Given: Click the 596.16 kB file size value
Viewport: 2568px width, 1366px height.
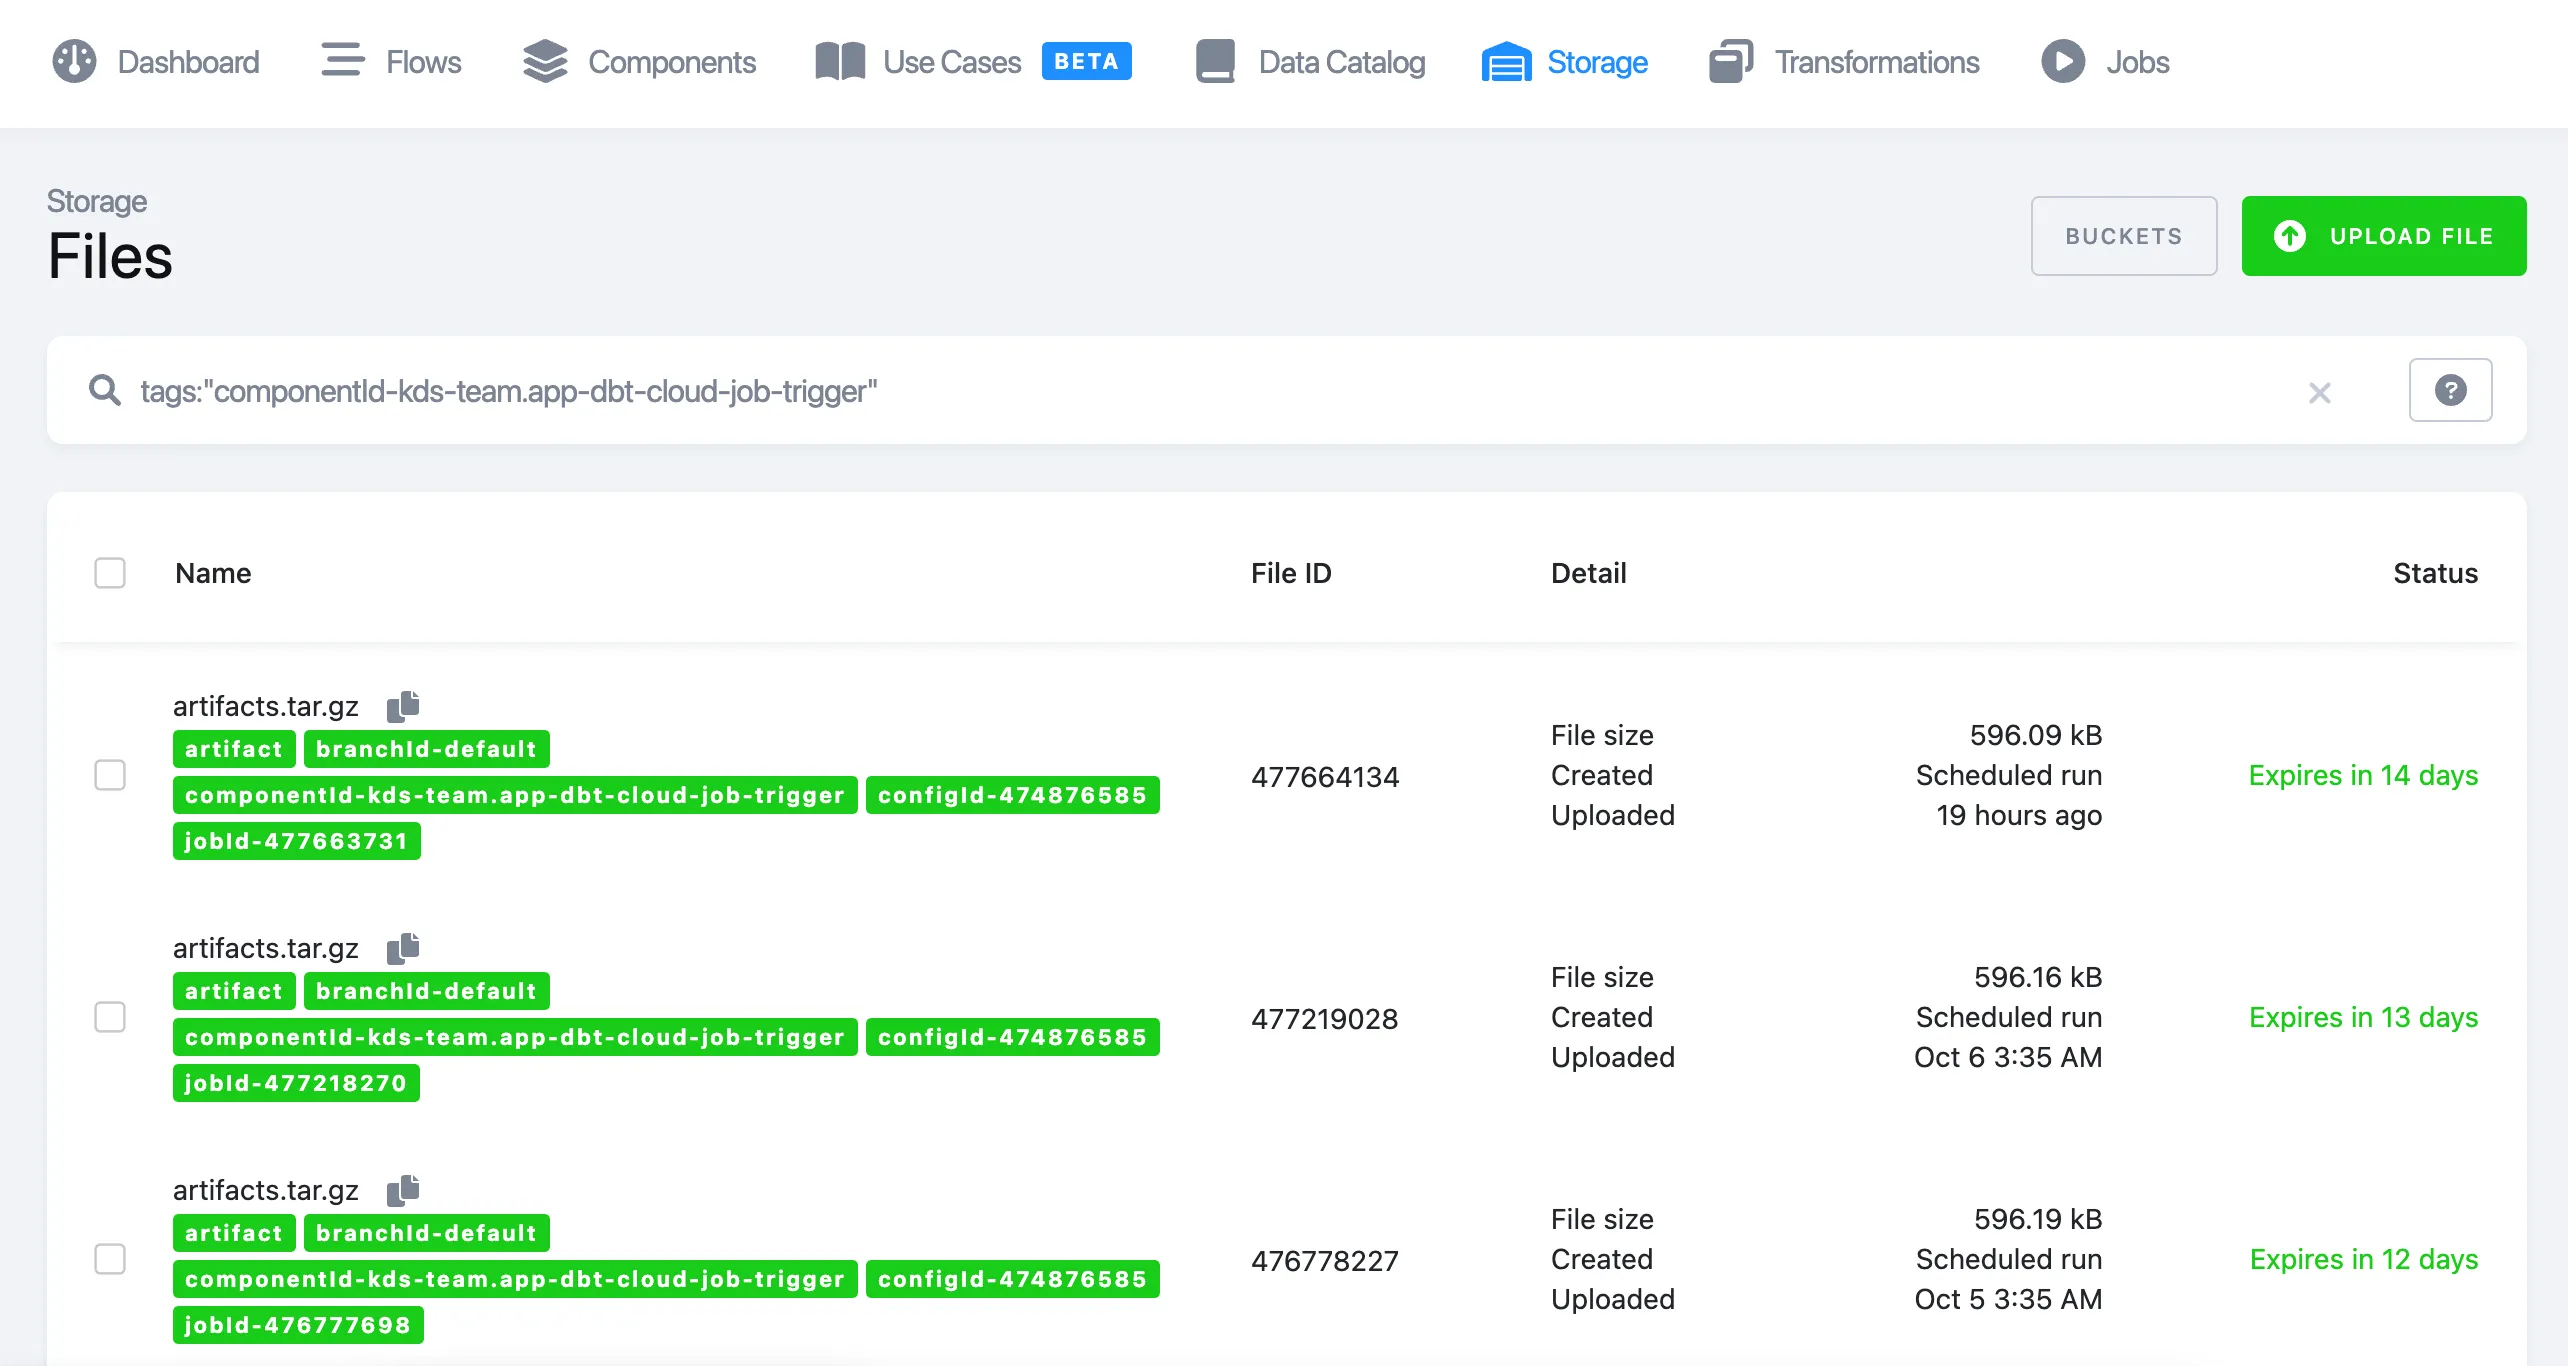Looking at the screenshot, I should [x=2038, y=977].
